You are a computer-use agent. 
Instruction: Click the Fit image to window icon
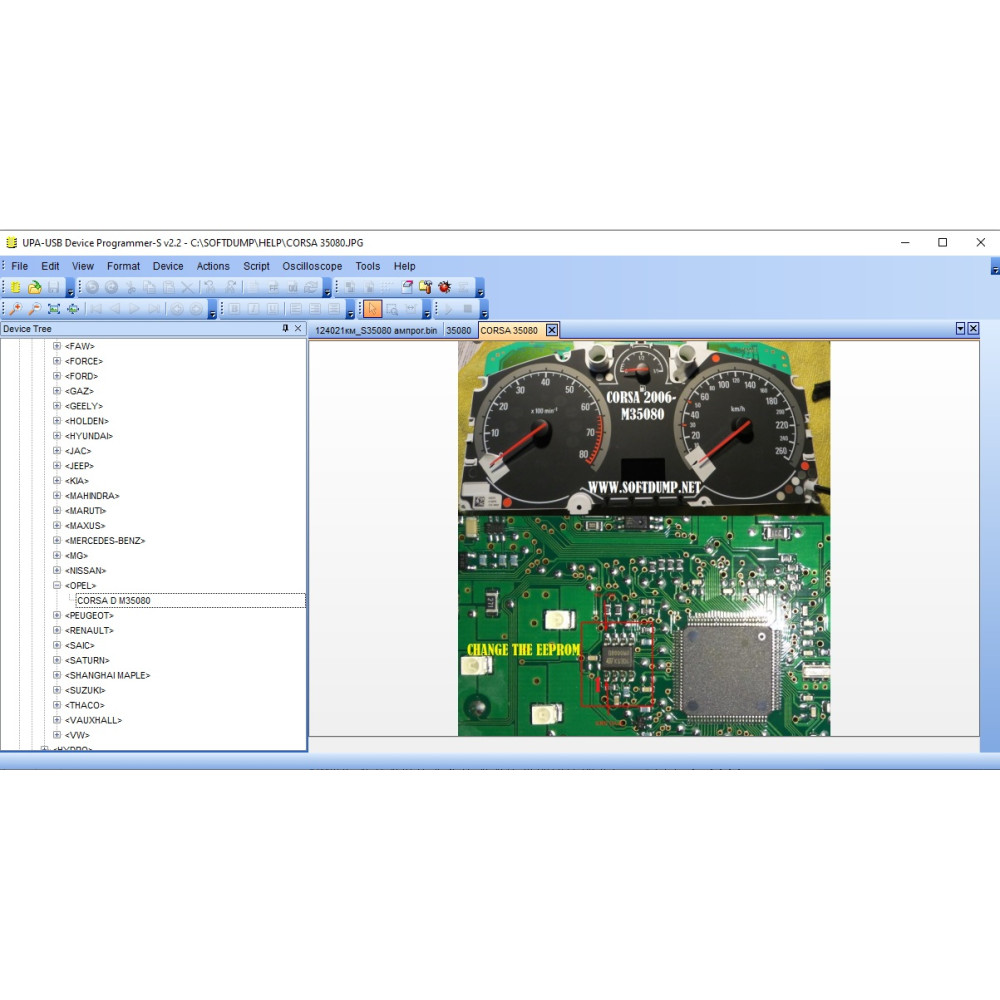[x=54, y=309]
